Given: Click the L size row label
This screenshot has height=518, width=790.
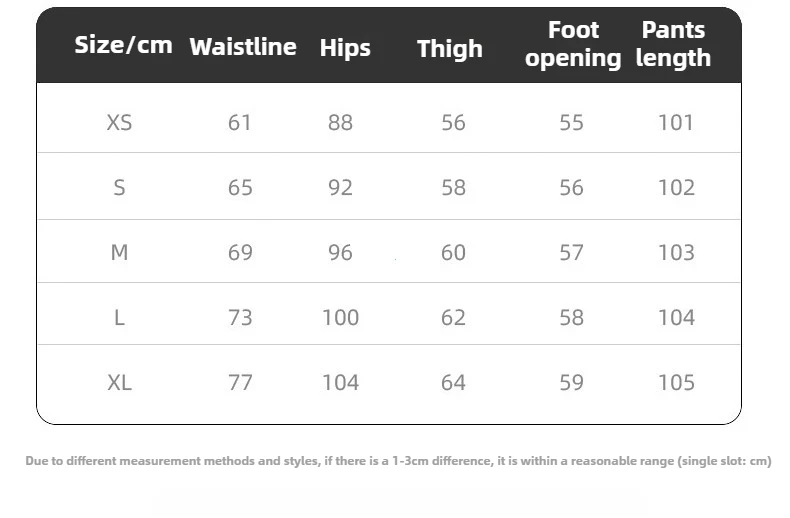Looking at the screenshot, I should pos(119,318).
